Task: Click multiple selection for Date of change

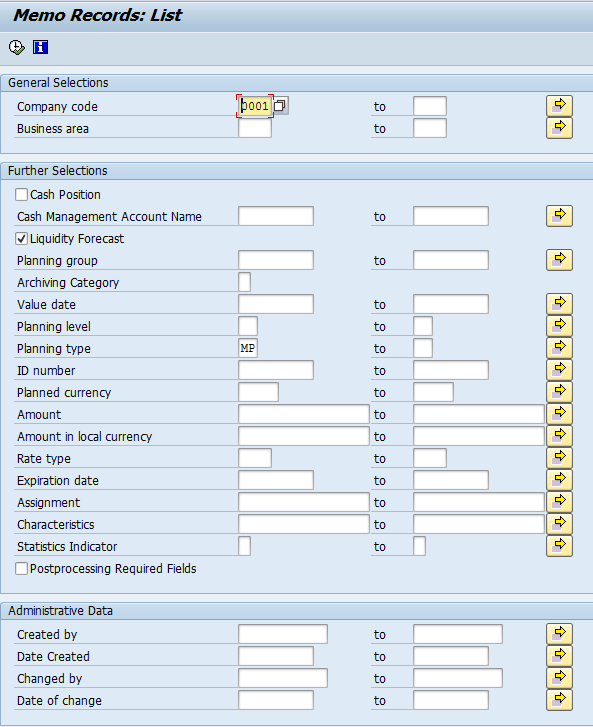Action: click(559, 700)
